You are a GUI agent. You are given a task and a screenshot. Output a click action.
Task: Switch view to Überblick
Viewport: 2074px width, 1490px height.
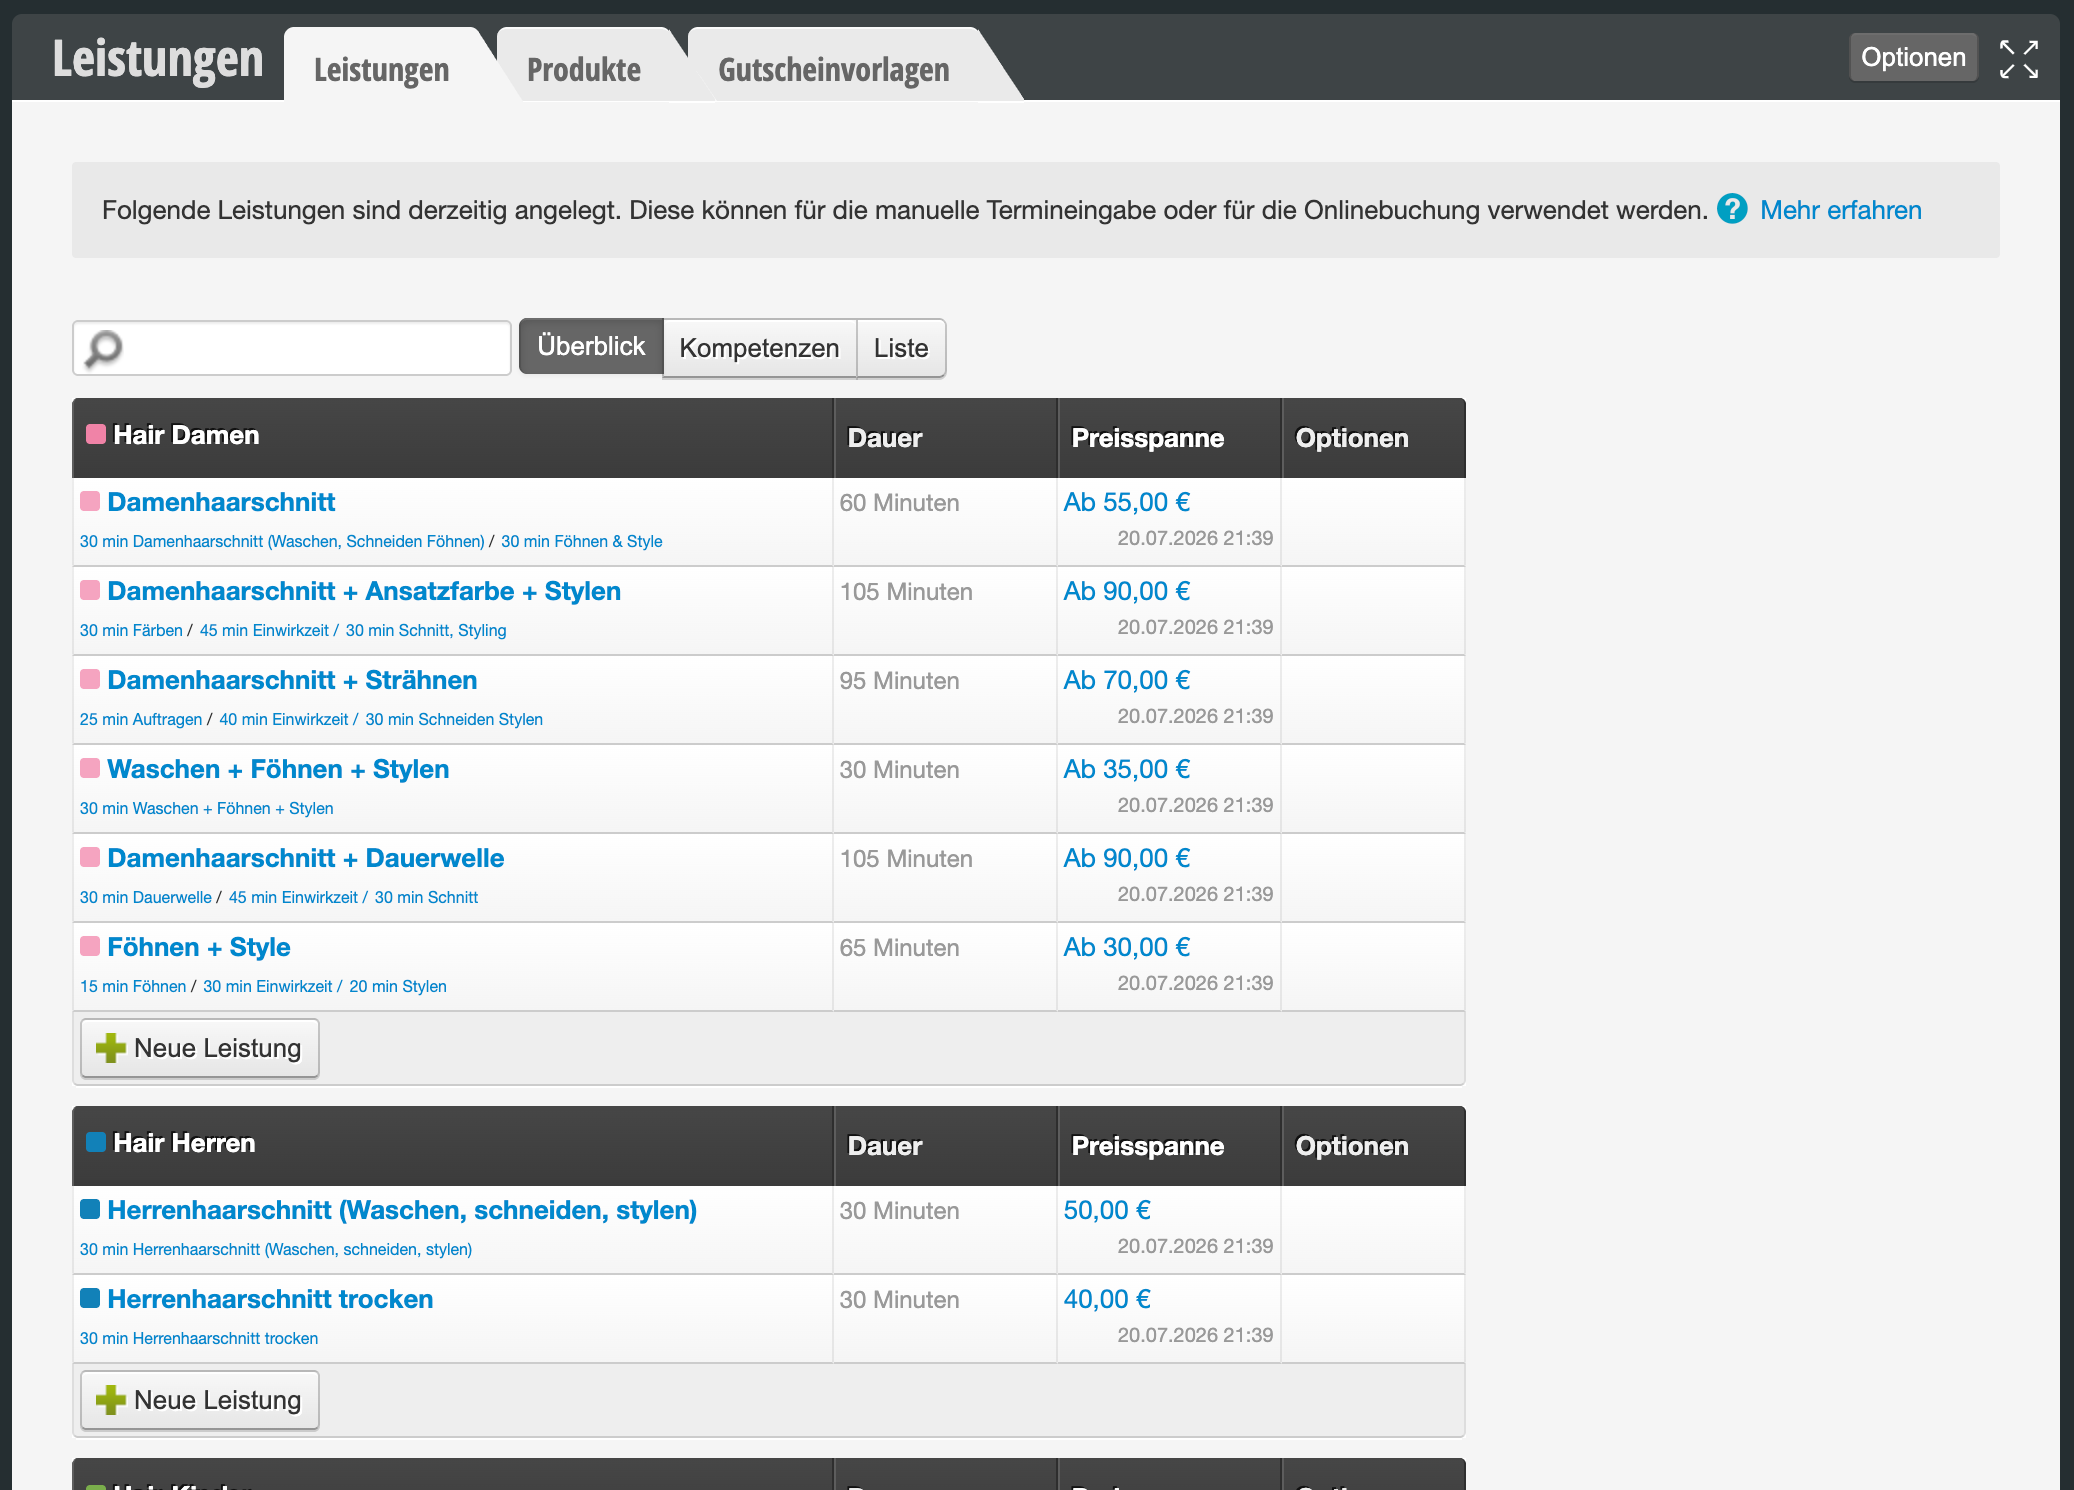(x=591, y=347)
